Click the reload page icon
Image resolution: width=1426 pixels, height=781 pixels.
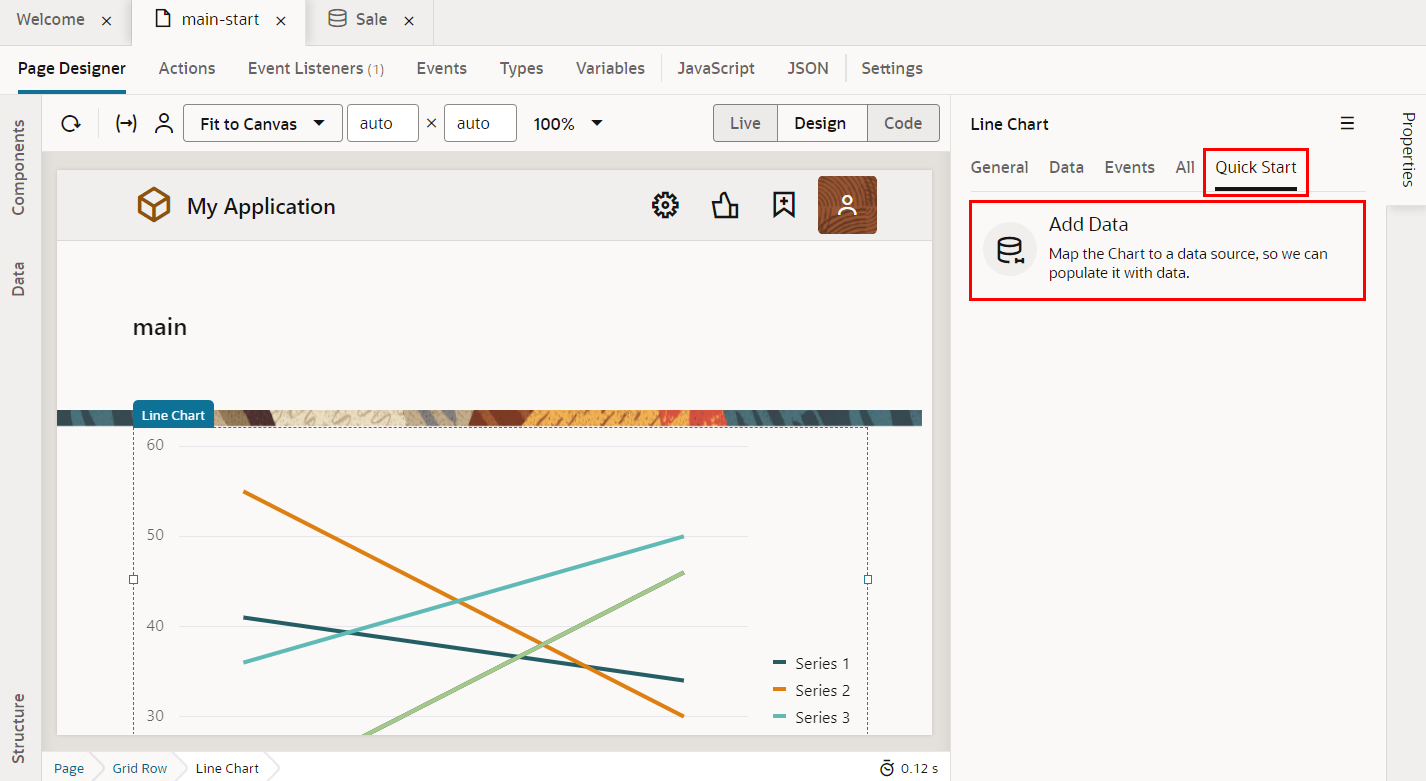coord(71,124)
